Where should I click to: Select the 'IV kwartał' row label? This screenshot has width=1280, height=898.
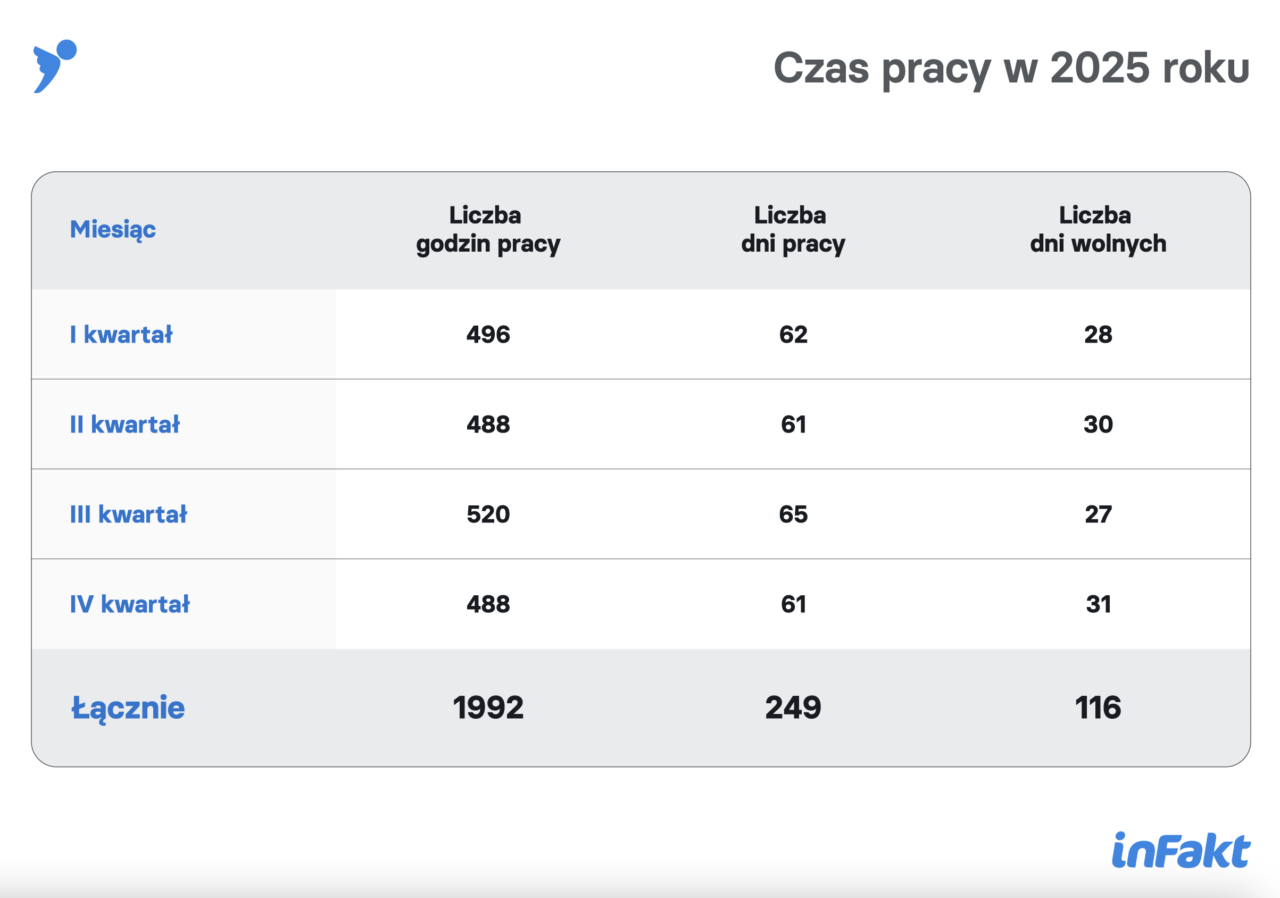(x=130, y=605)
